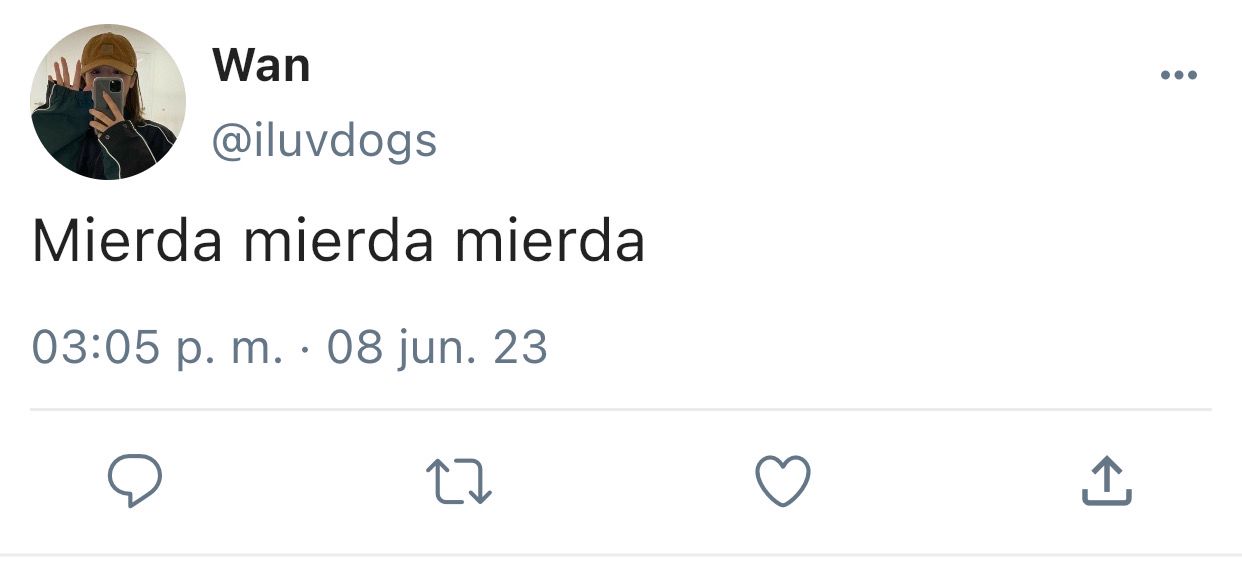This screenshot has height=573, width=1242.
Task: Tap the brown cap in the avatar photo
Action: coord(108,53)
